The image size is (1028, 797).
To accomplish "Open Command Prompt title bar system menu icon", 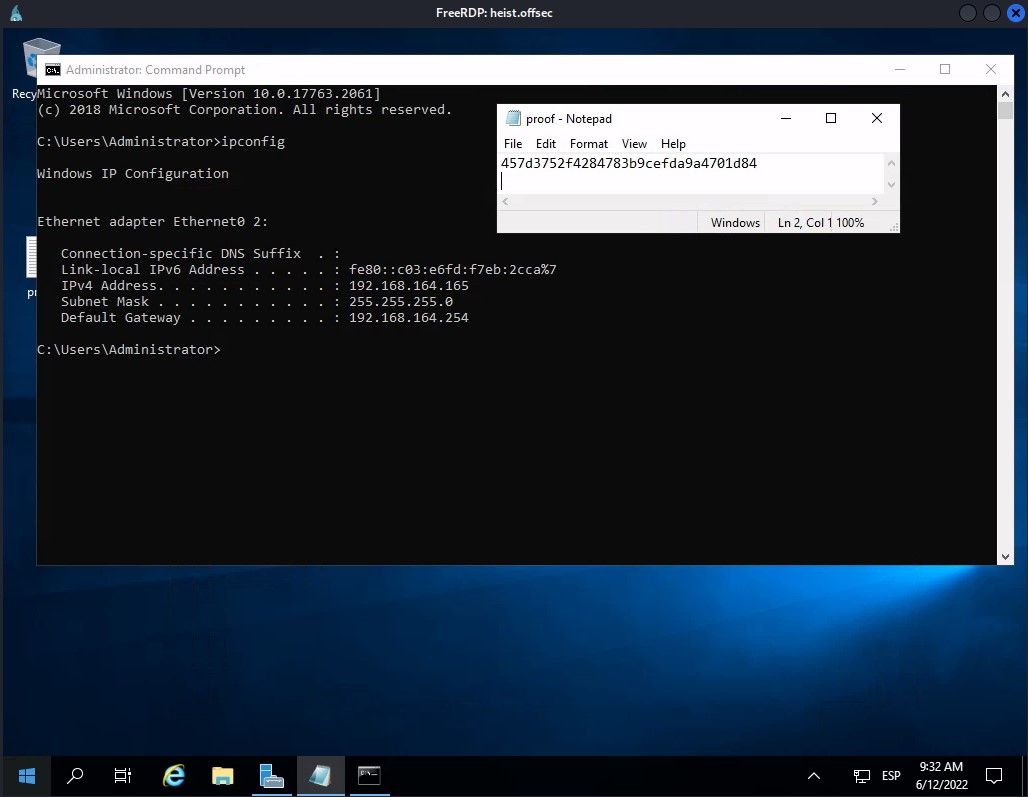I will (52, 70).
